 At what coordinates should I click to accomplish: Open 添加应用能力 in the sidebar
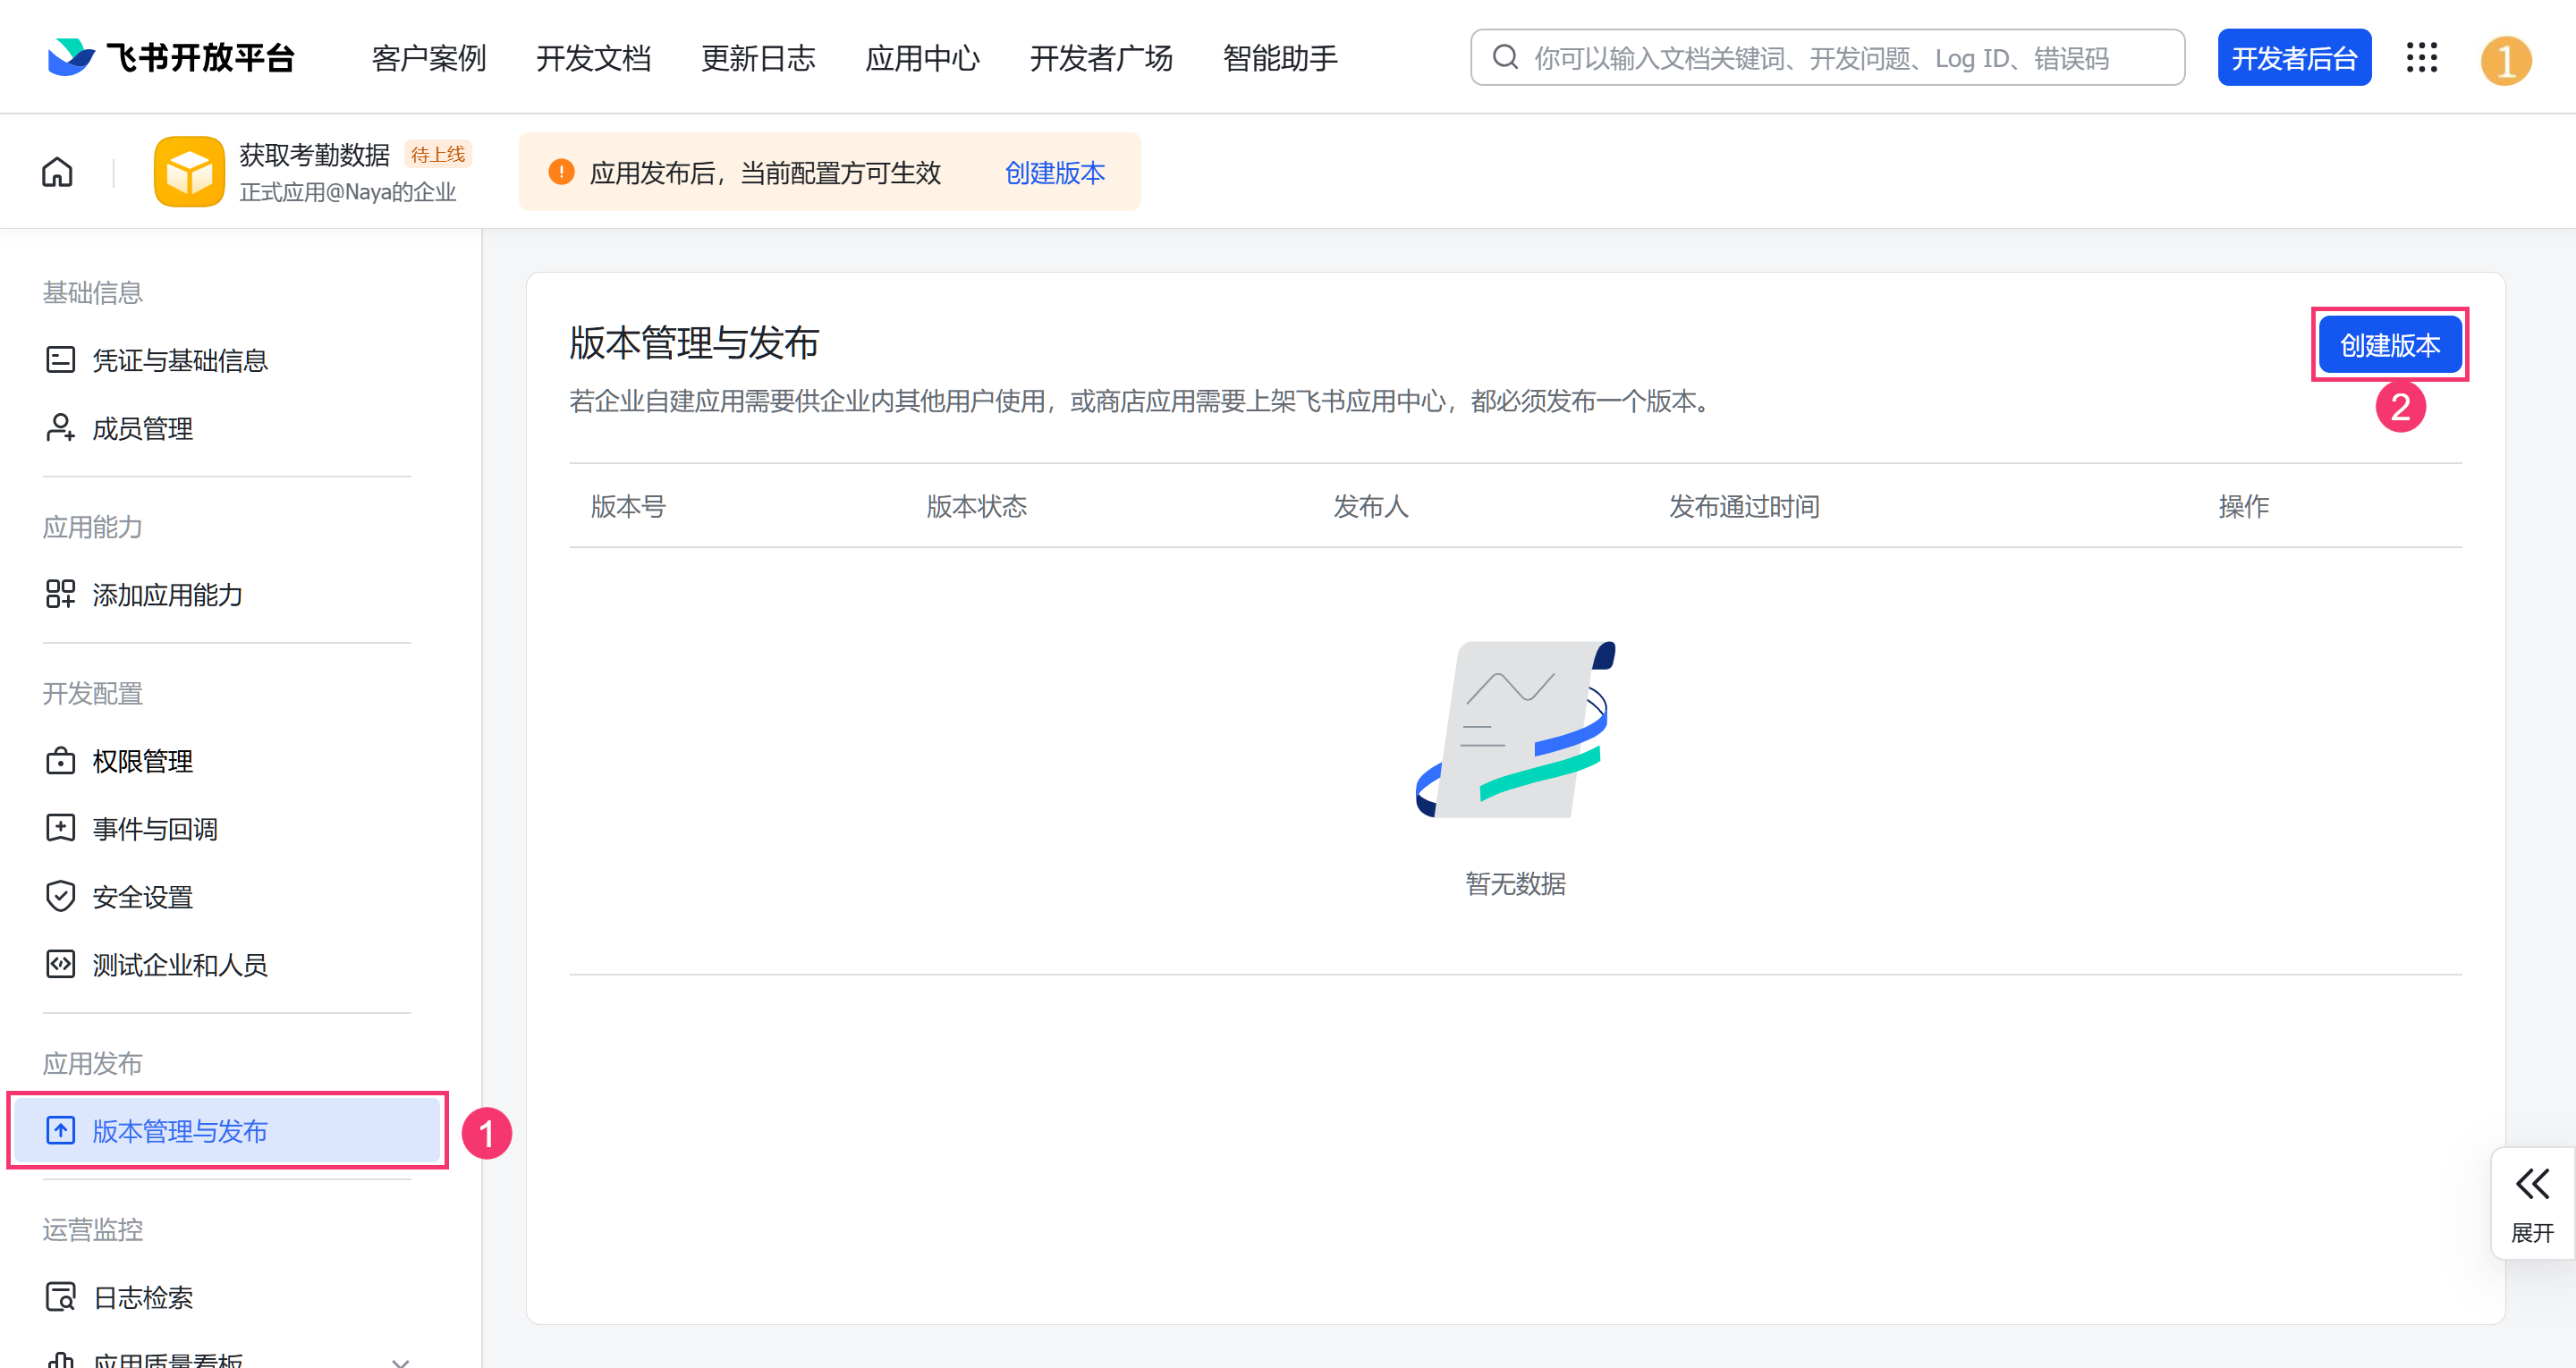pos(167,594)
